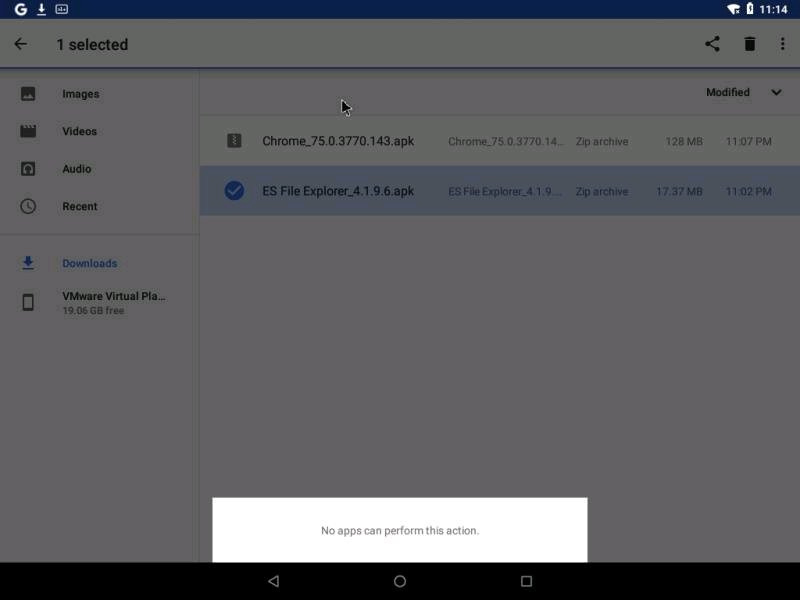Select the Downloads location

(x=90, y=263)
